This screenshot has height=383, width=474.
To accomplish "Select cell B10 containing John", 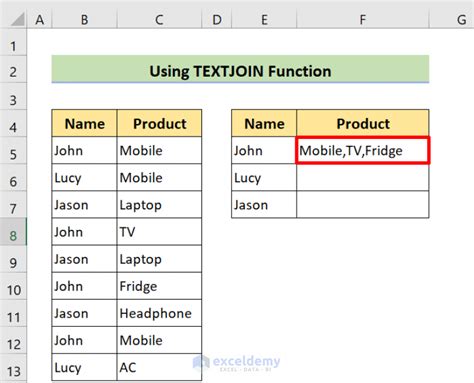I will tap(84, 286).
